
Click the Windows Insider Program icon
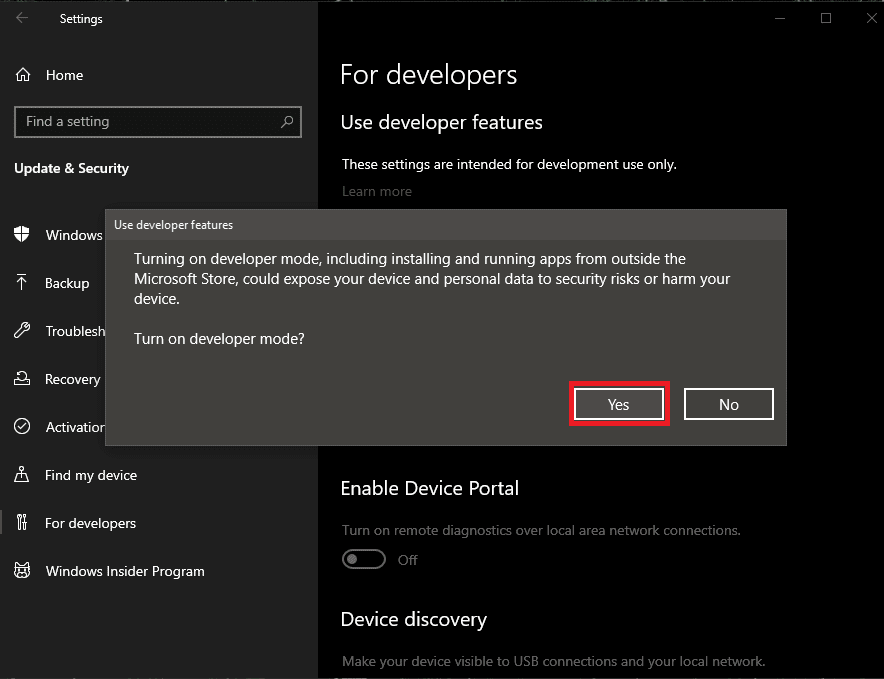tap(22, 571)
